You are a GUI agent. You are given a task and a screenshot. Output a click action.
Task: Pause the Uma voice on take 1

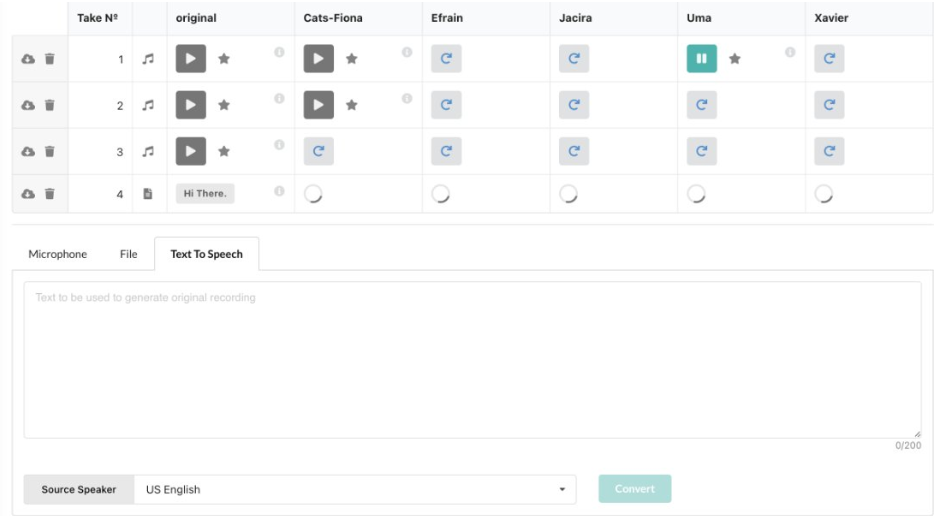pos(701,59)
